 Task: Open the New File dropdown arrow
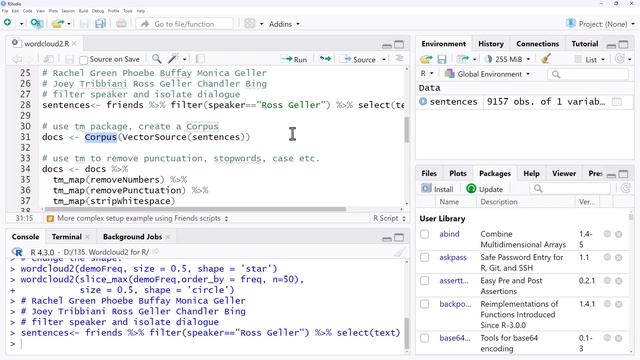point(21,24)
